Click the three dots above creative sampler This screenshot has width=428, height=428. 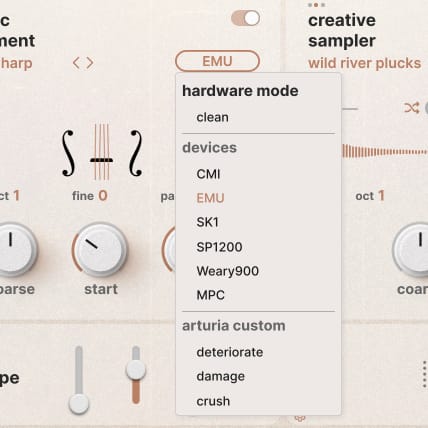click(x=316, y=5)
